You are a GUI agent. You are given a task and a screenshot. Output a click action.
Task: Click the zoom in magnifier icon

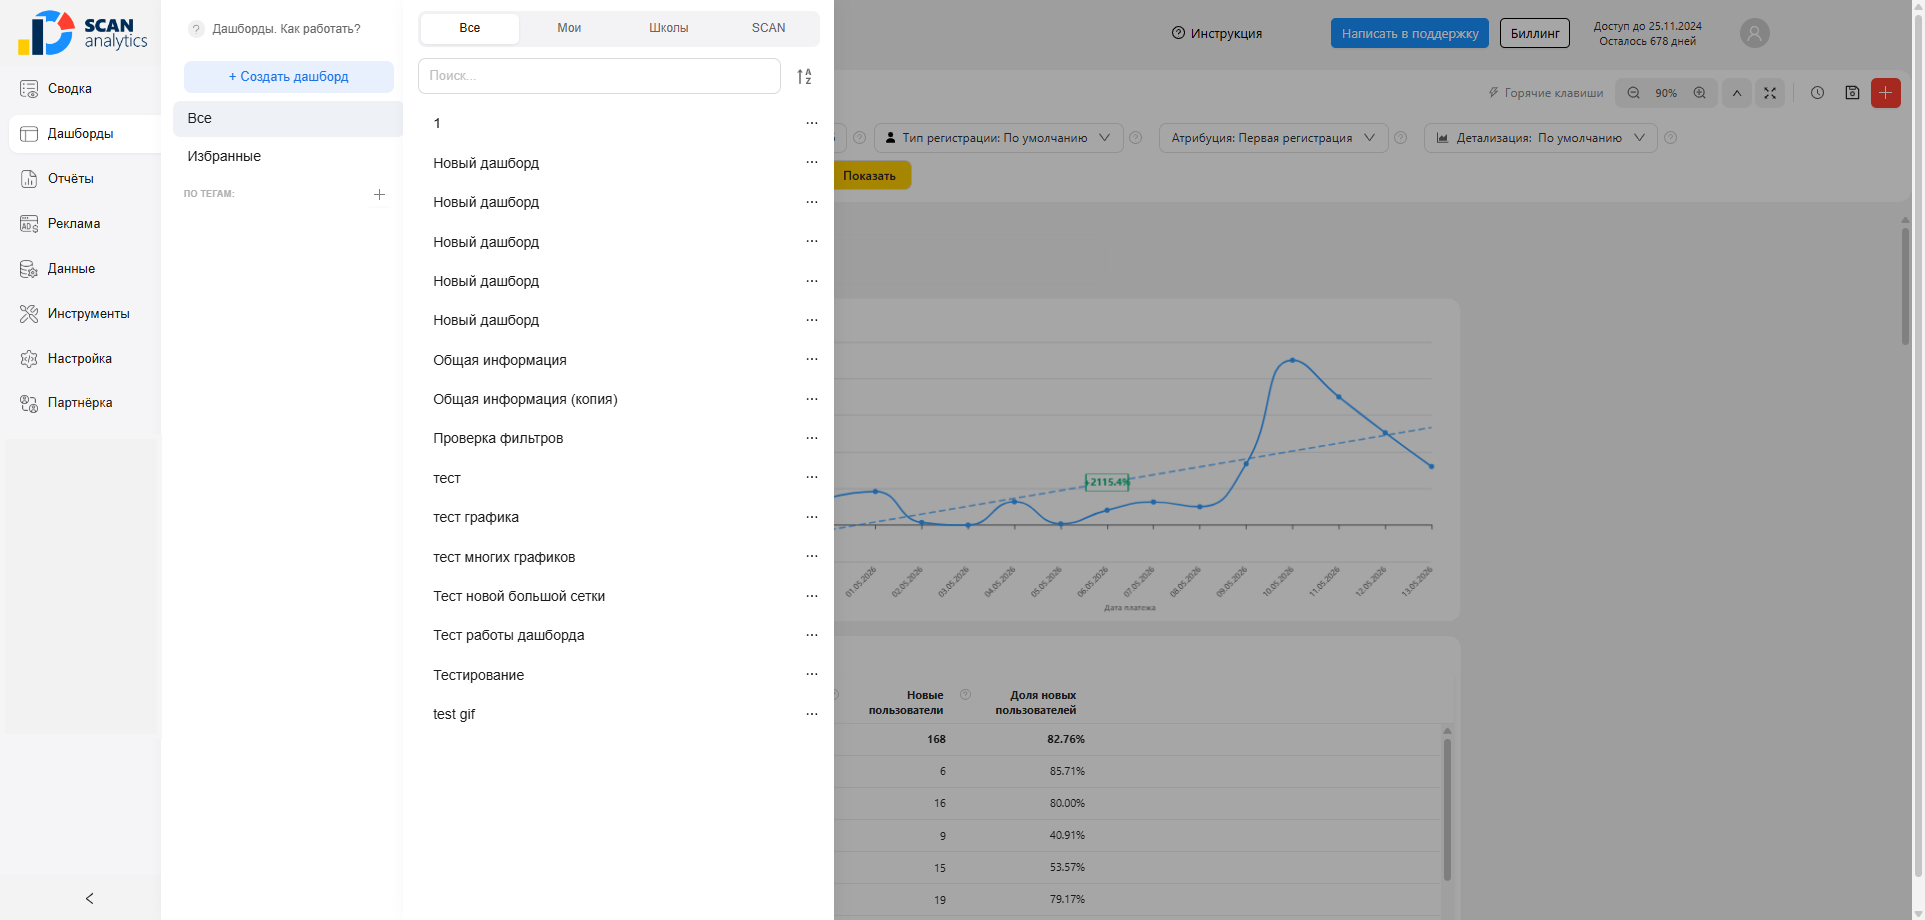point(1699,93)
